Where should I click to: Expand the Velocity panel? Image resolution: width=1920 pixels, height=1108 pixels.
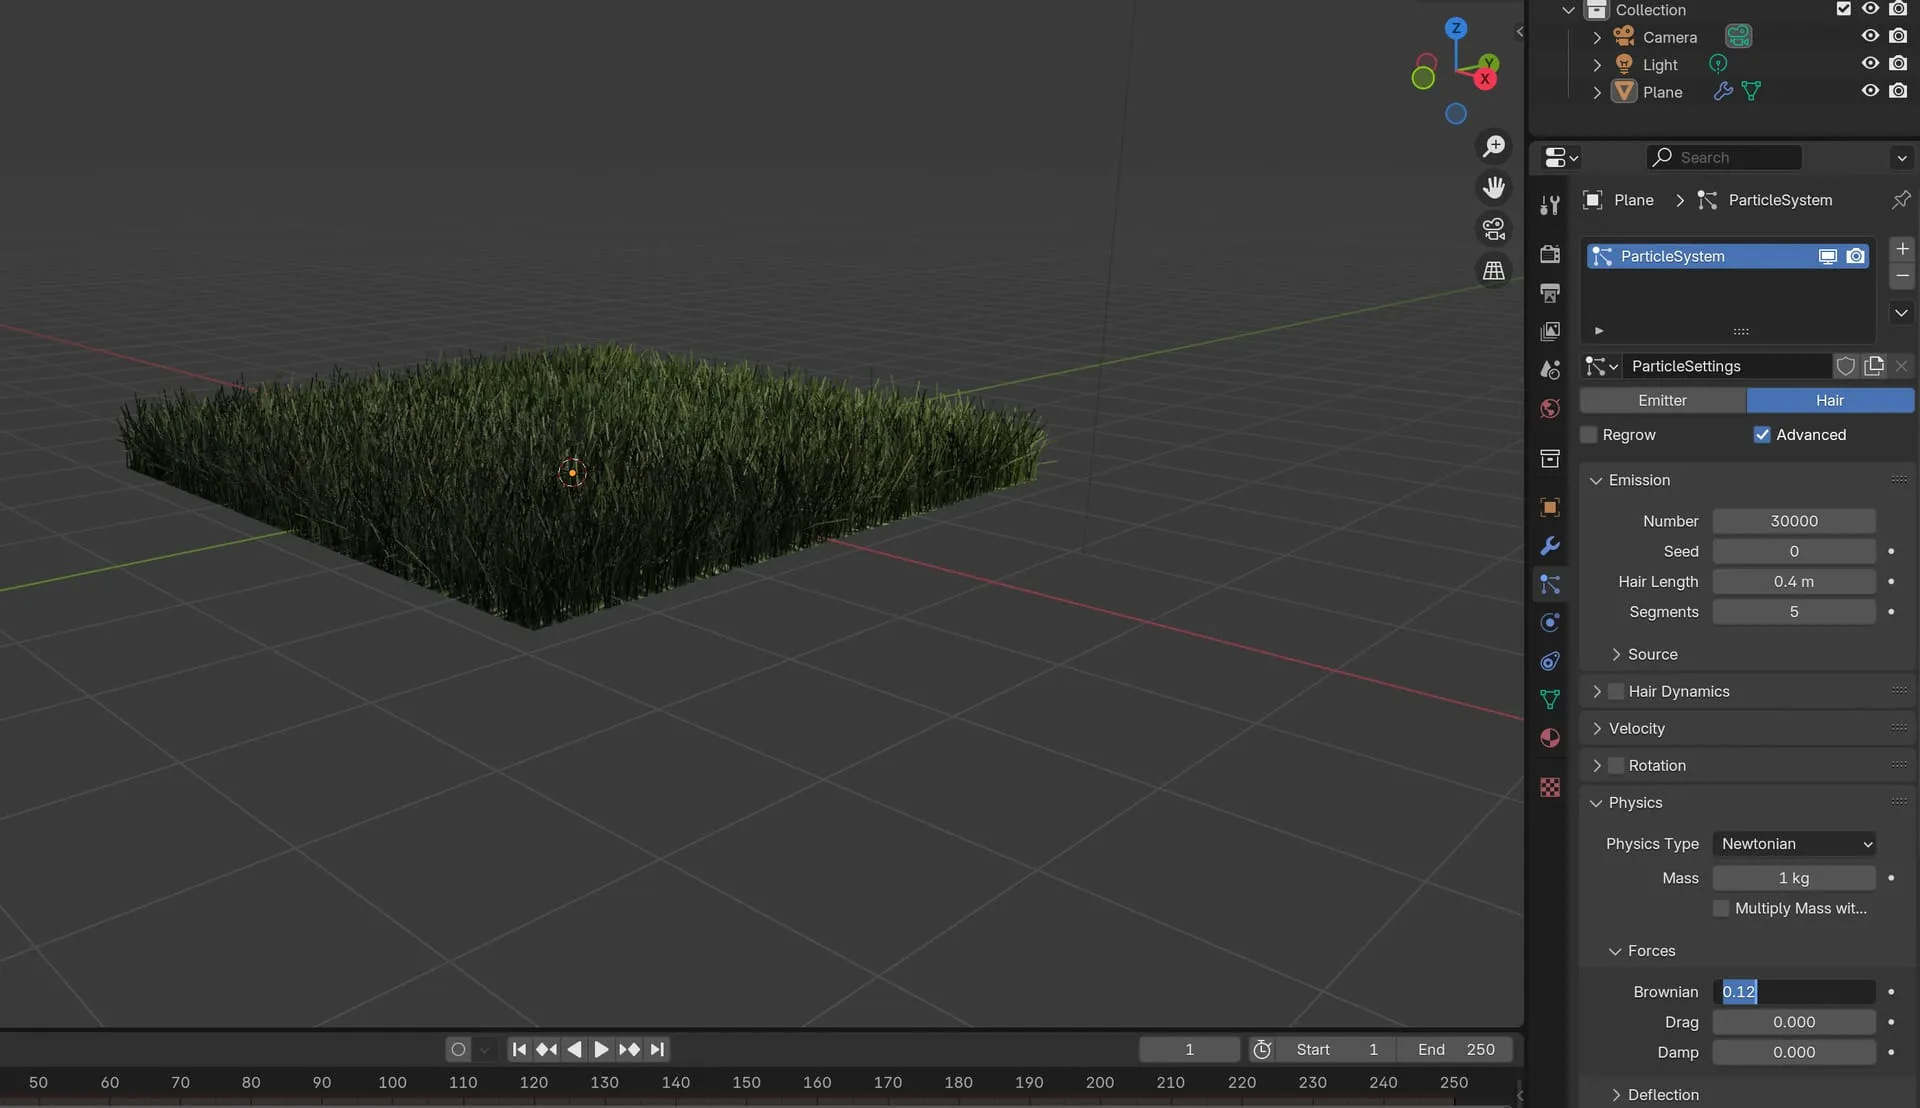pos(1597,729)
